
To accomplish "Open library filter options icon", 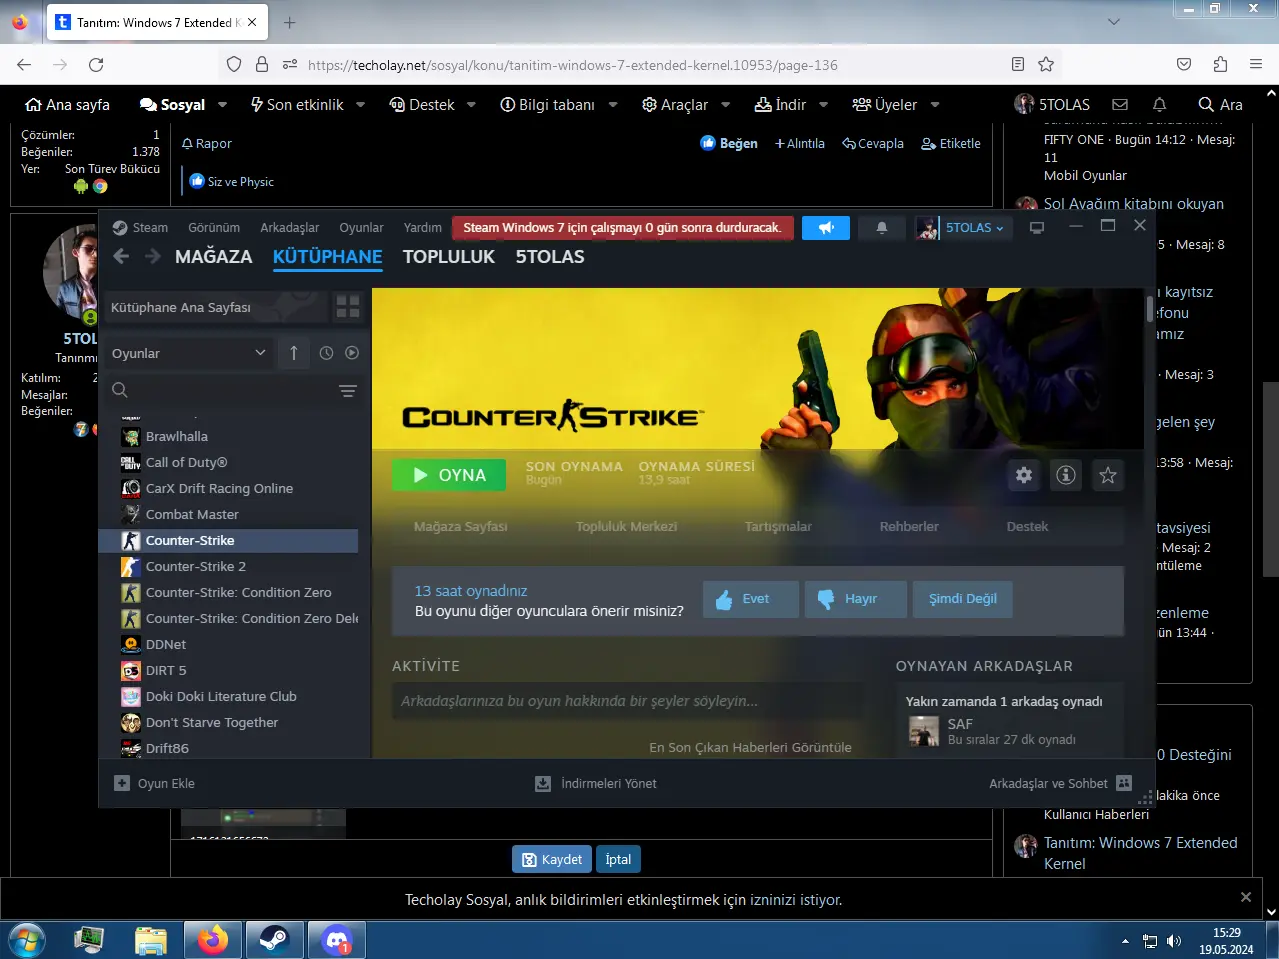I will [348, 391].
